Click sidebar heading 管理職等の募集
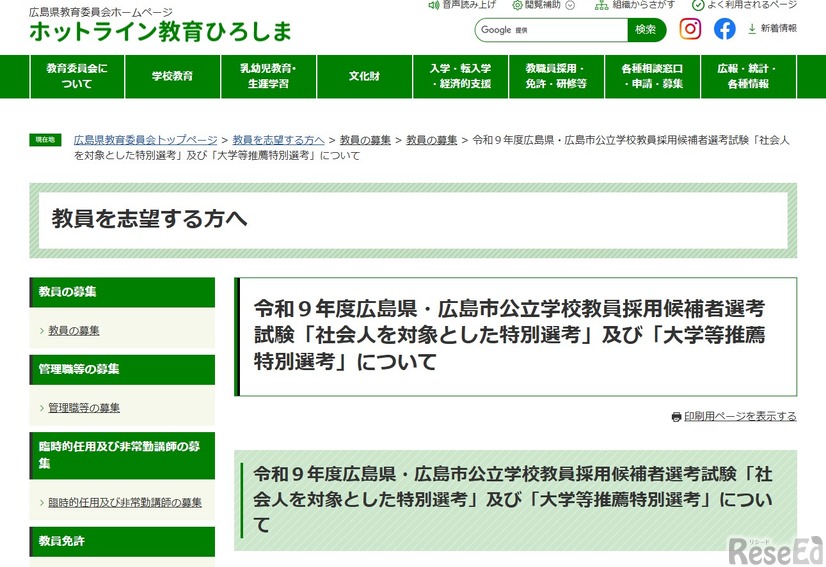 tap(122, 369)
